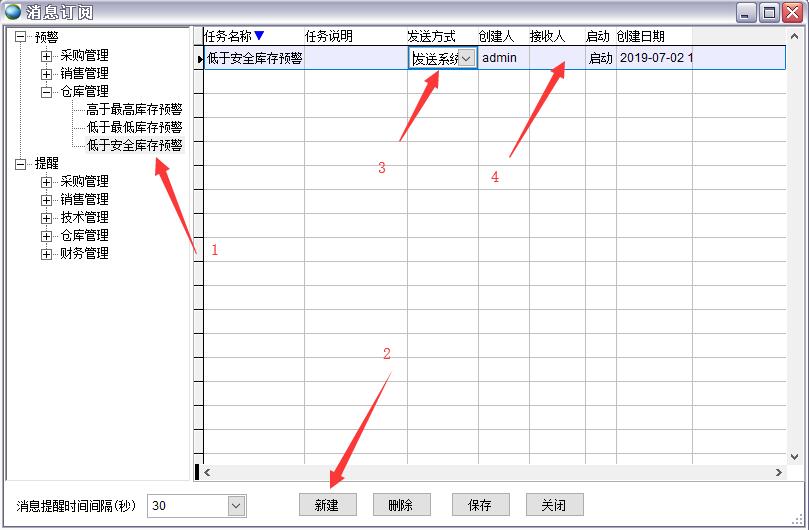The image size is (809, 530).
Task: Click the blue sort arrow on 任务名称 column
Action: (259, 36)
